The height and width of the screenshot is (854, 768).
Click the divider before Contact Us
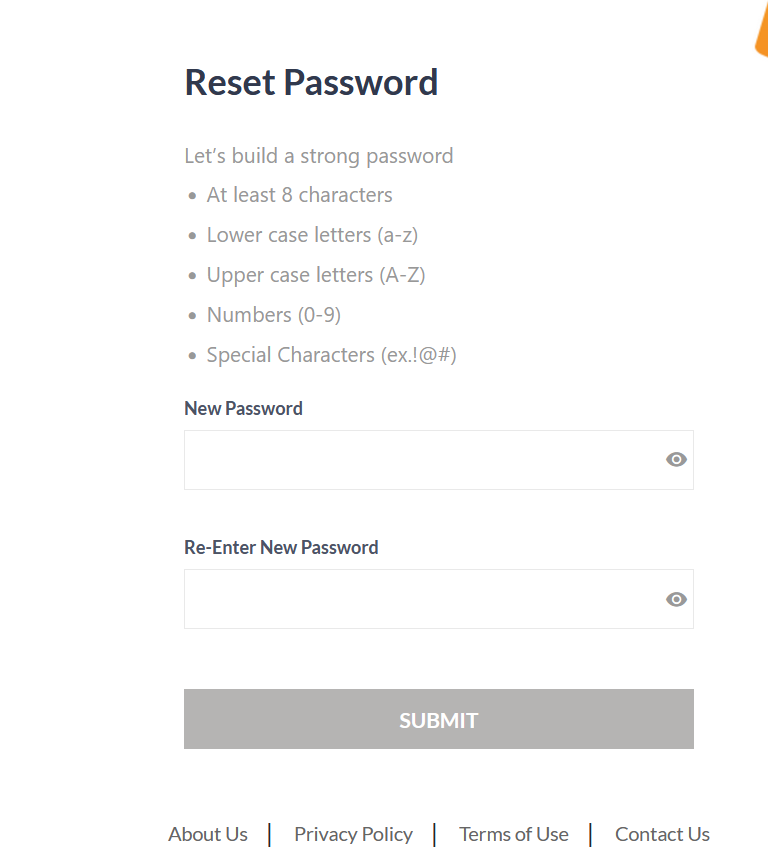pyautogui.click(x=591, y=834)
